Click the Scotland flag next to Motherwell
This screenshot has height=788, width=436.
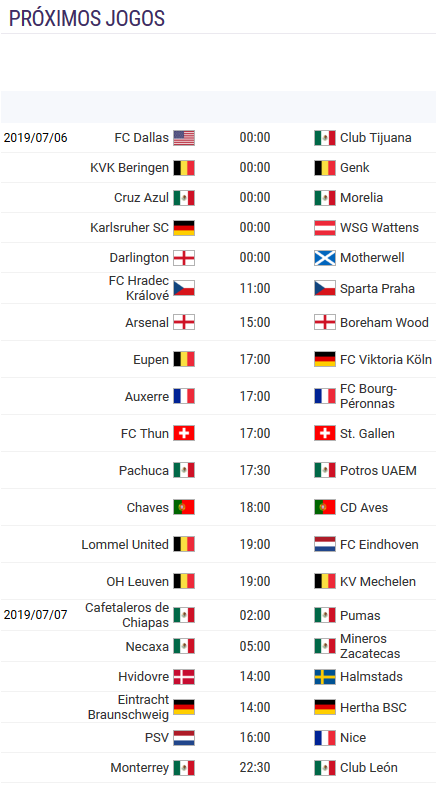pos(324,258)
